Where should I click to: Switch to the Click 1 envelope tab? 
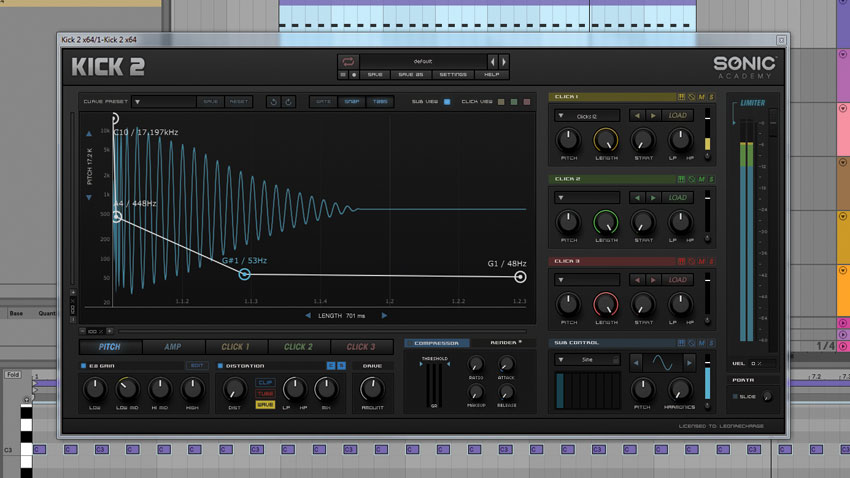pyautogui.click(x=236, y=347)
